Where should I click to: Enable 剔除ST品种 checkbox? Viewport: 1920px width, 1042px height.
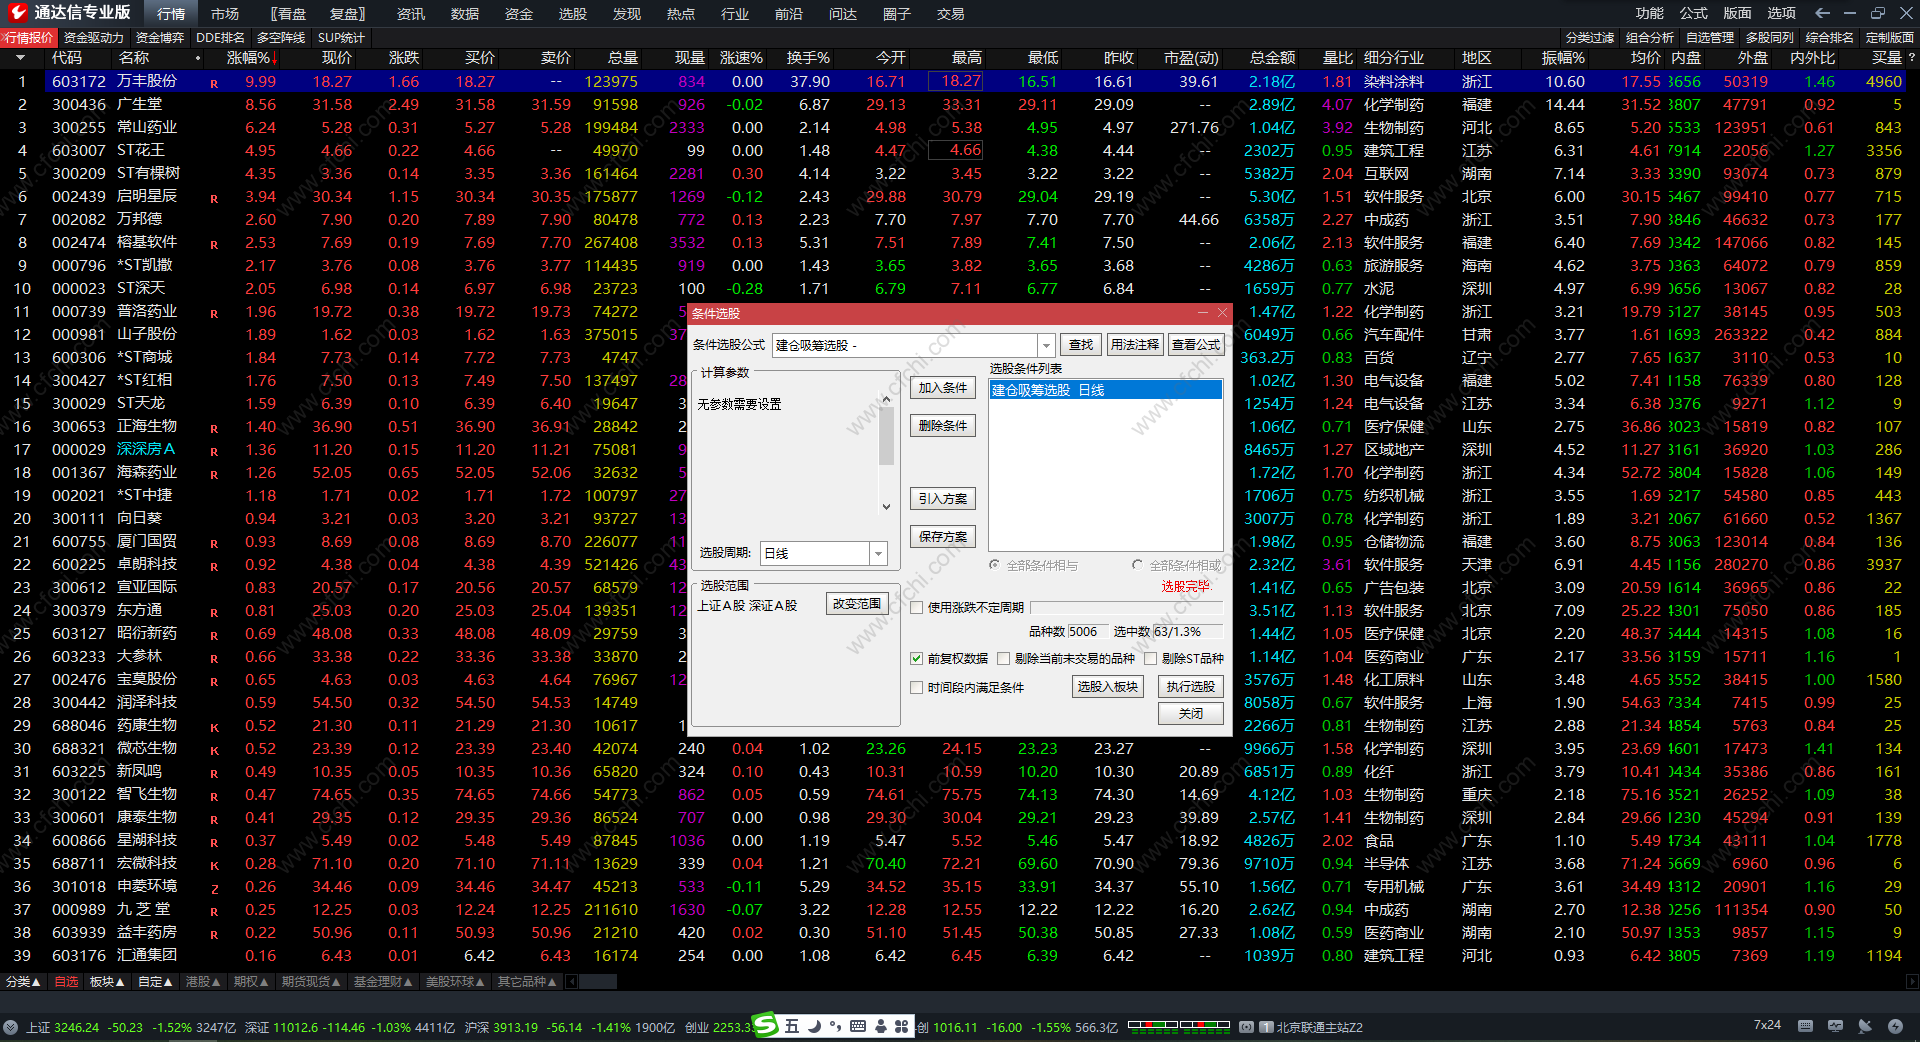coord(1150,658)
